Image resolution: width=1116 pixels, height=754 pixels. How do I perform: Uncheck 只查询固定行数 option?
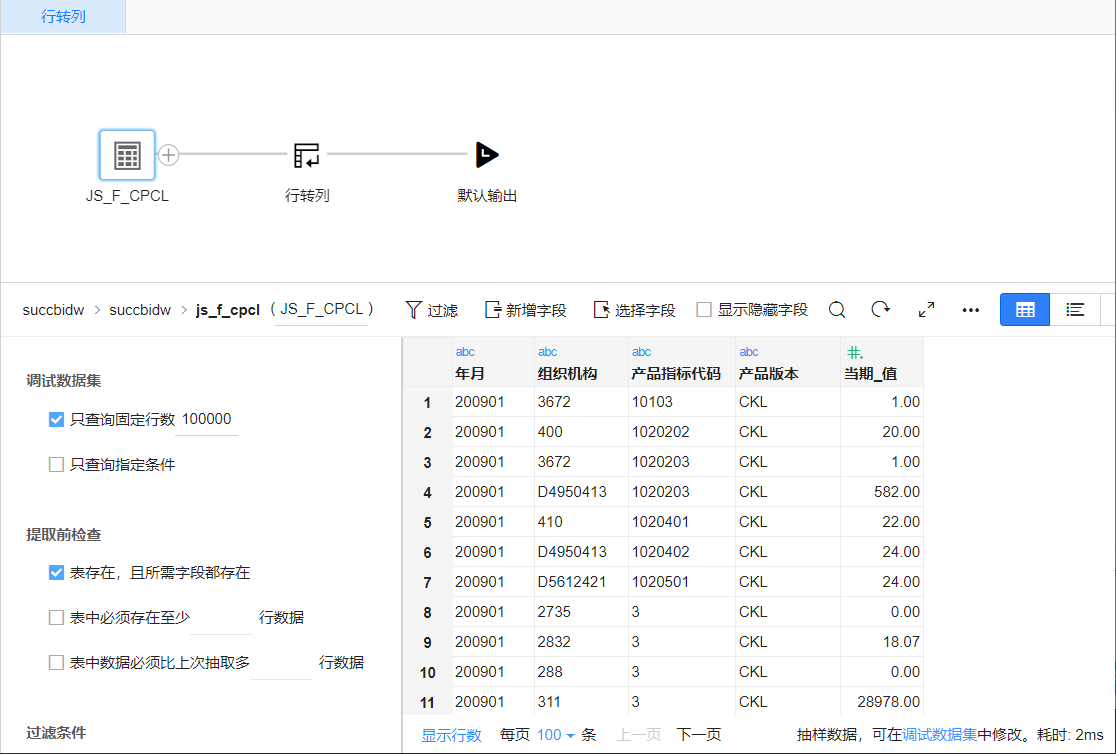coord(57,420)
